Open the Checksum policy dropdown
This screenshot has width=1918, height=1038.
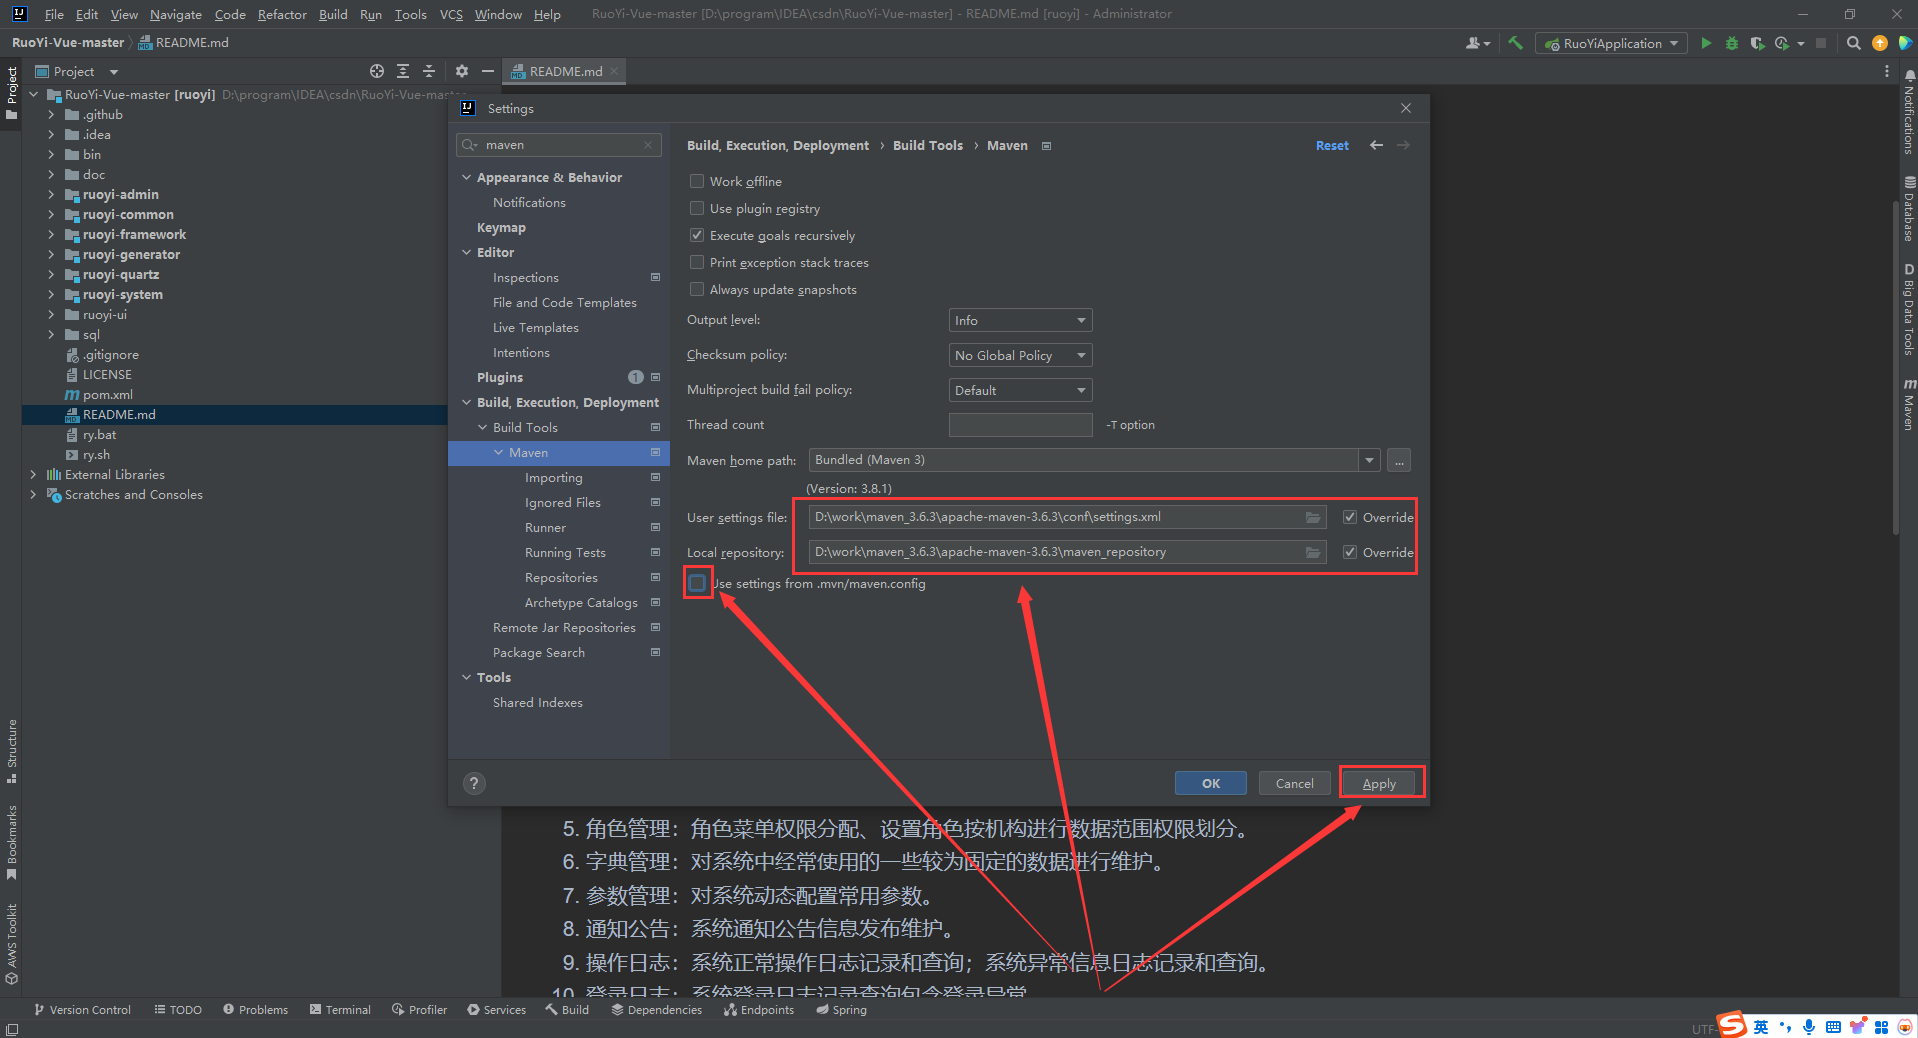pyautogui.click(x=1020, y=355)
